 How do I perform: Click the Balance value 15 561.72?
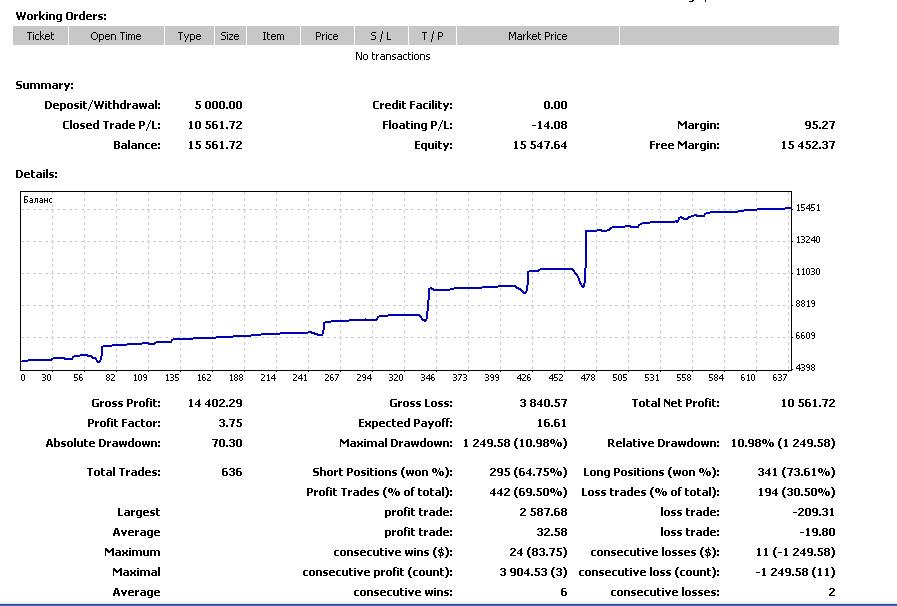click(x=215, y=145)
